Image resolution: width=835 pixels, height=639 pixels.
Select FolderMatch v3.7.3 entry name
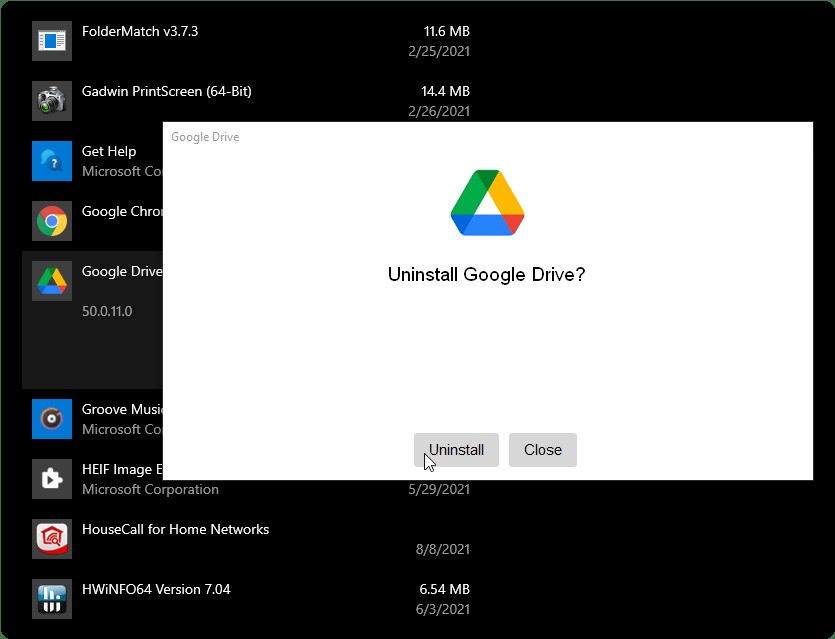140,31
